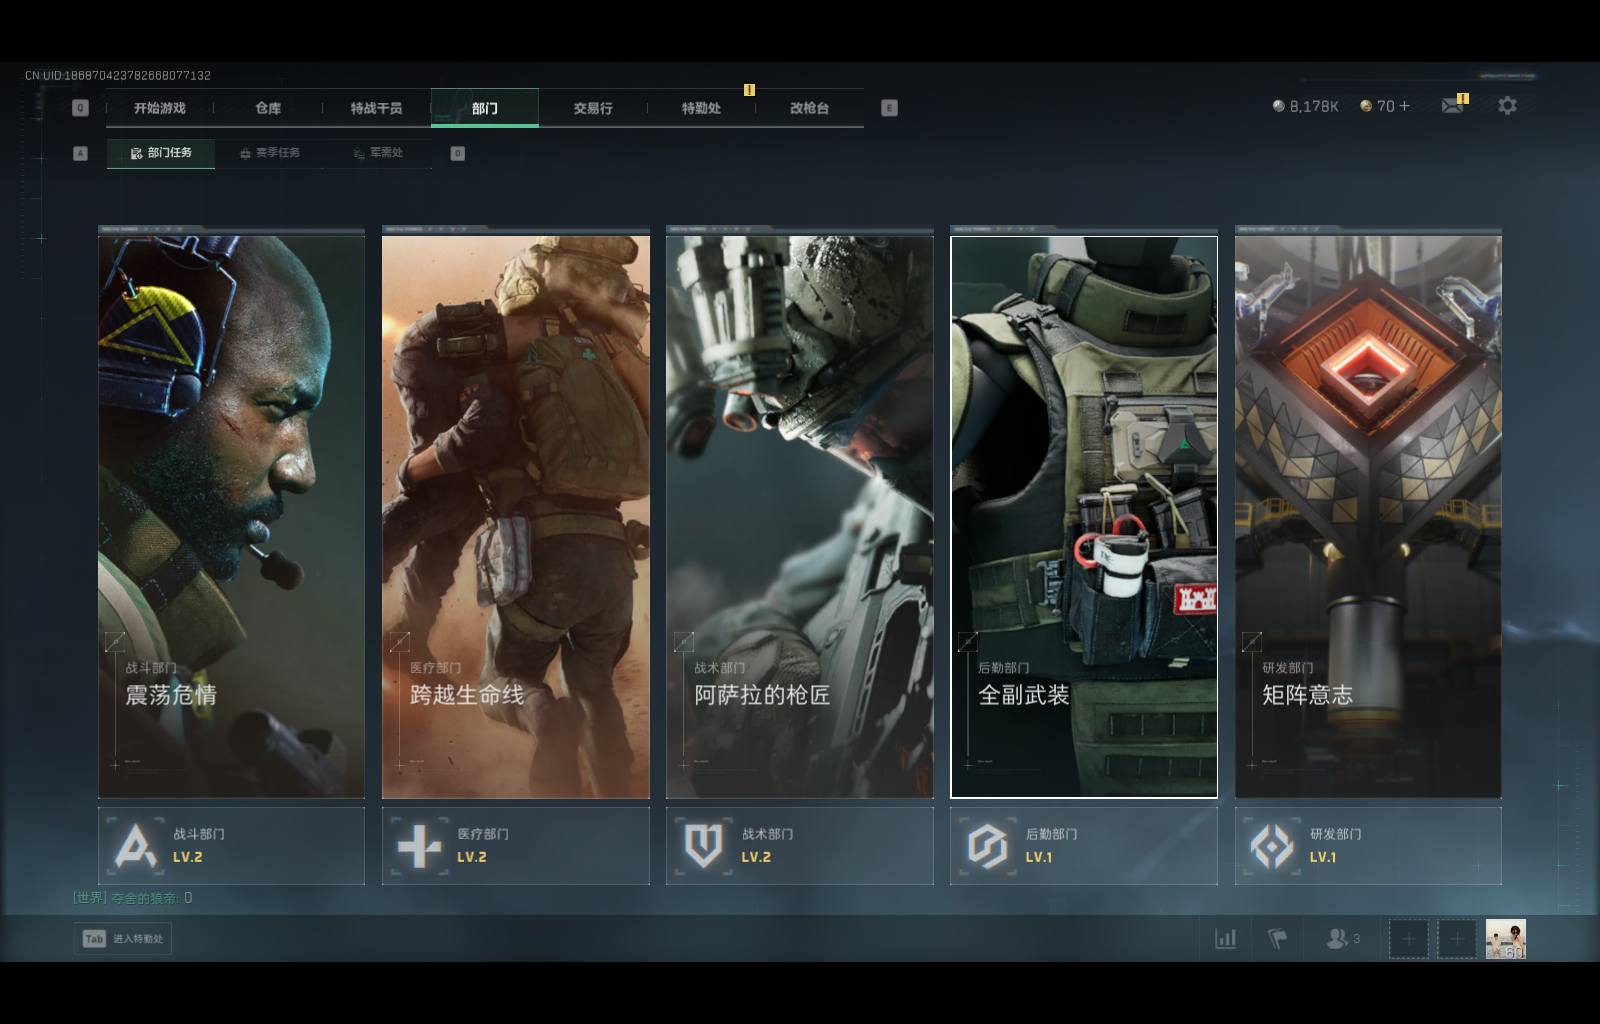Click the gold coin icon beside 70
This screenshot has width=1600, height=1024.
pyautogui.click(x=1366, y=106)
